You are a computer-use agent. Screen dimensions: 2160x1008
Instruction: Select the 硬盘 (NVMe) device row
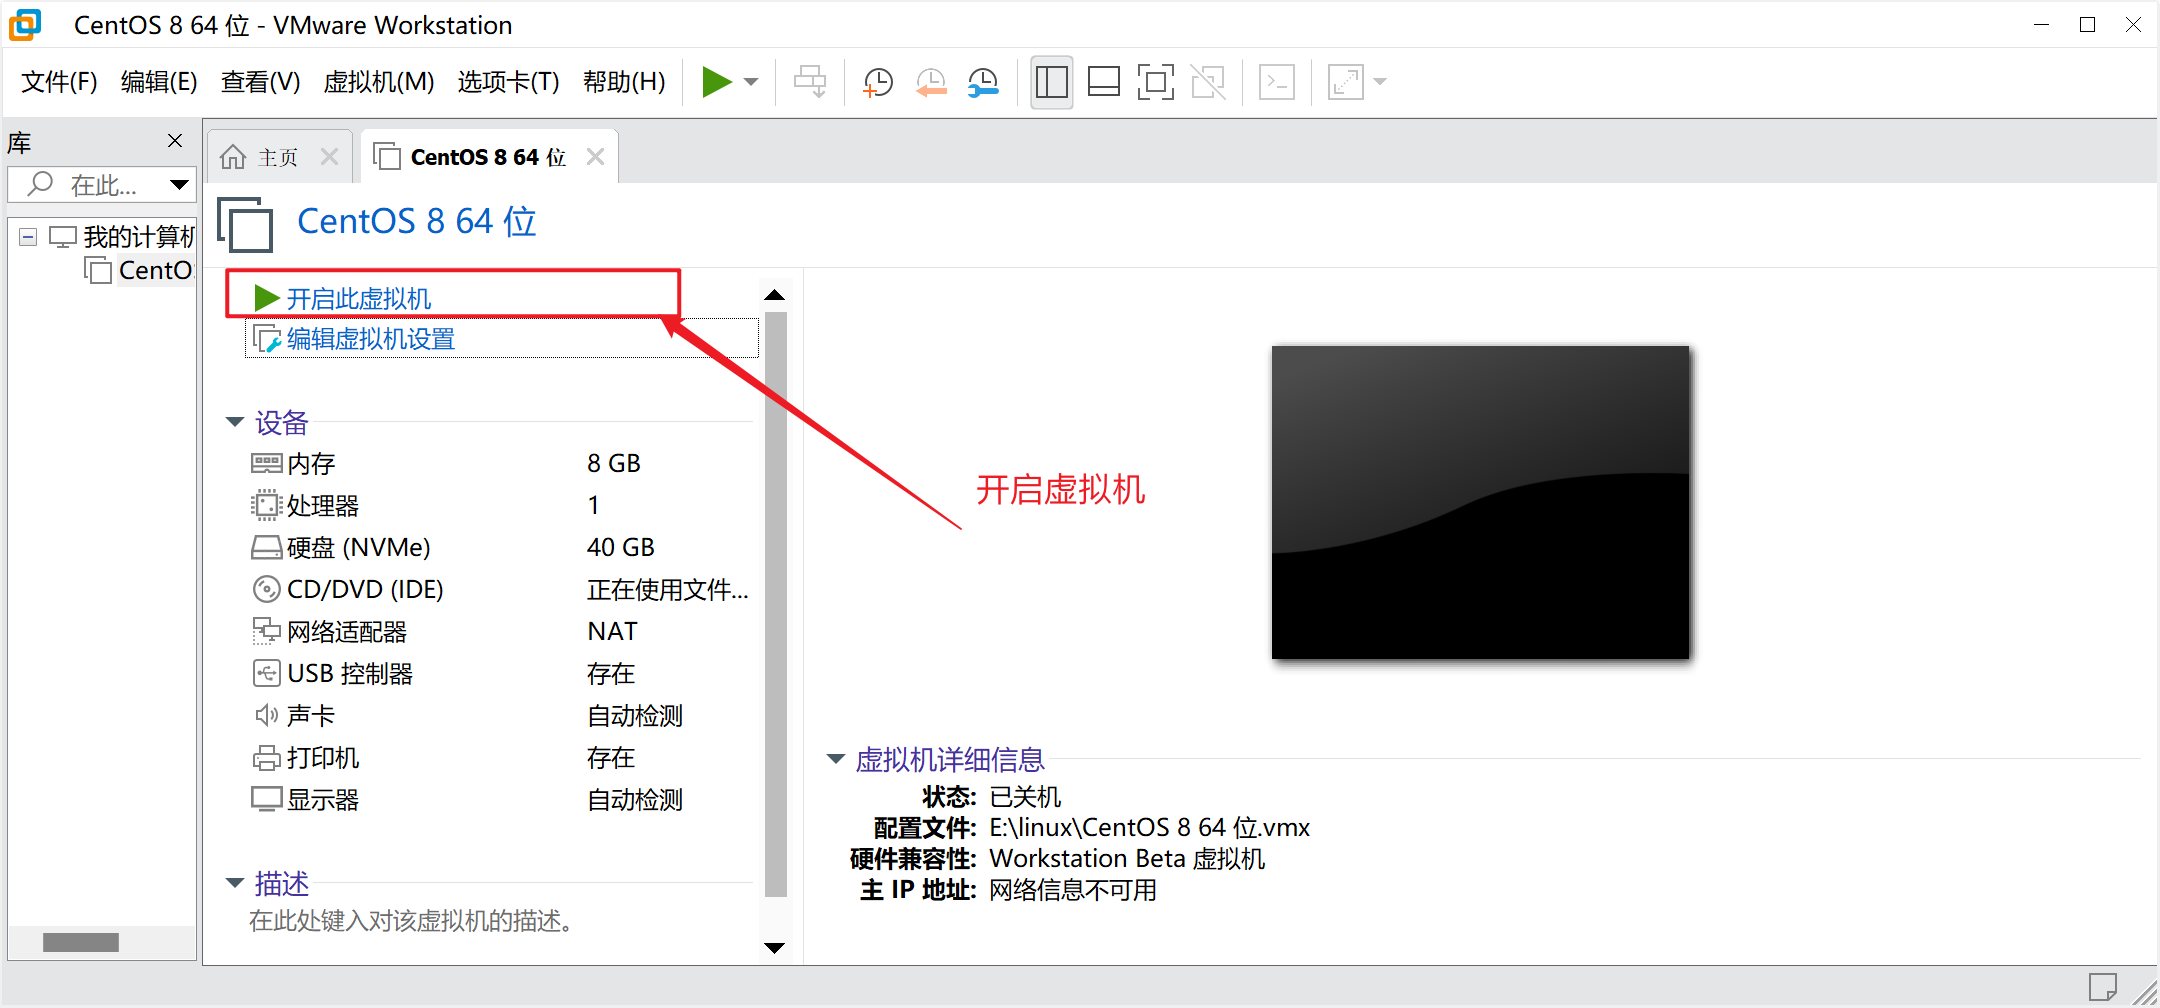point(500,548)
